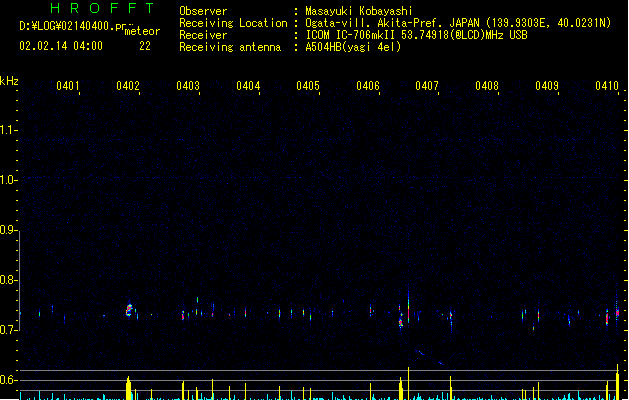Click the tallest yellow power spike before 0407

click(x=408, y=383)
